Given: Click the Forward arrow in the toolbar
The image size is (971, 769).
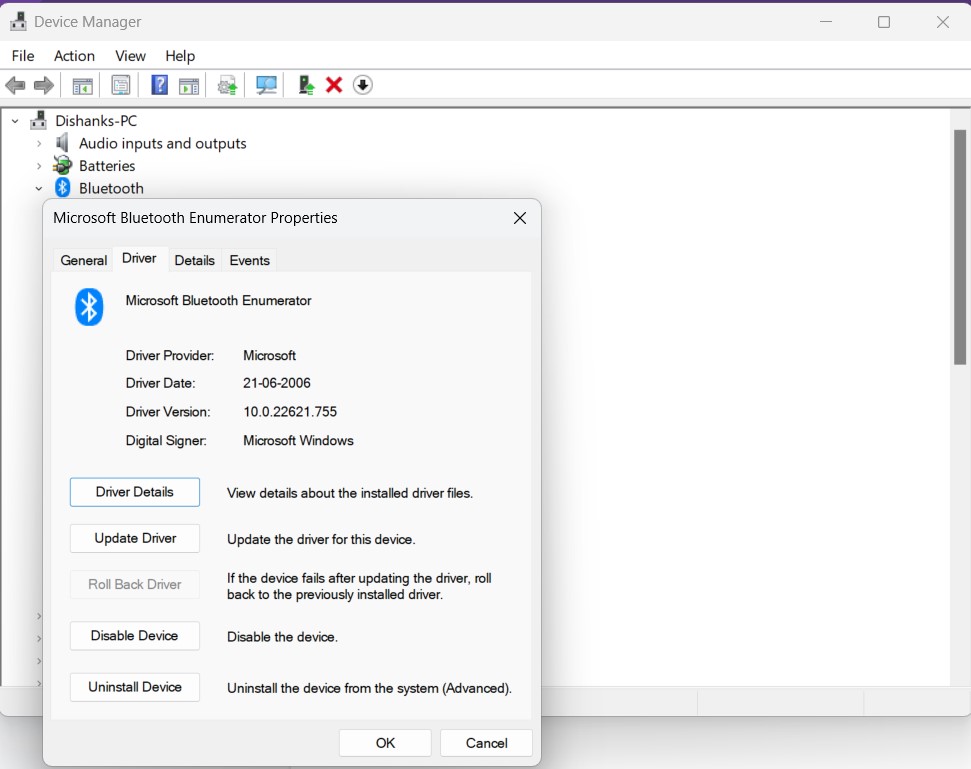Looking at the screenshot, I should (44, 86).
